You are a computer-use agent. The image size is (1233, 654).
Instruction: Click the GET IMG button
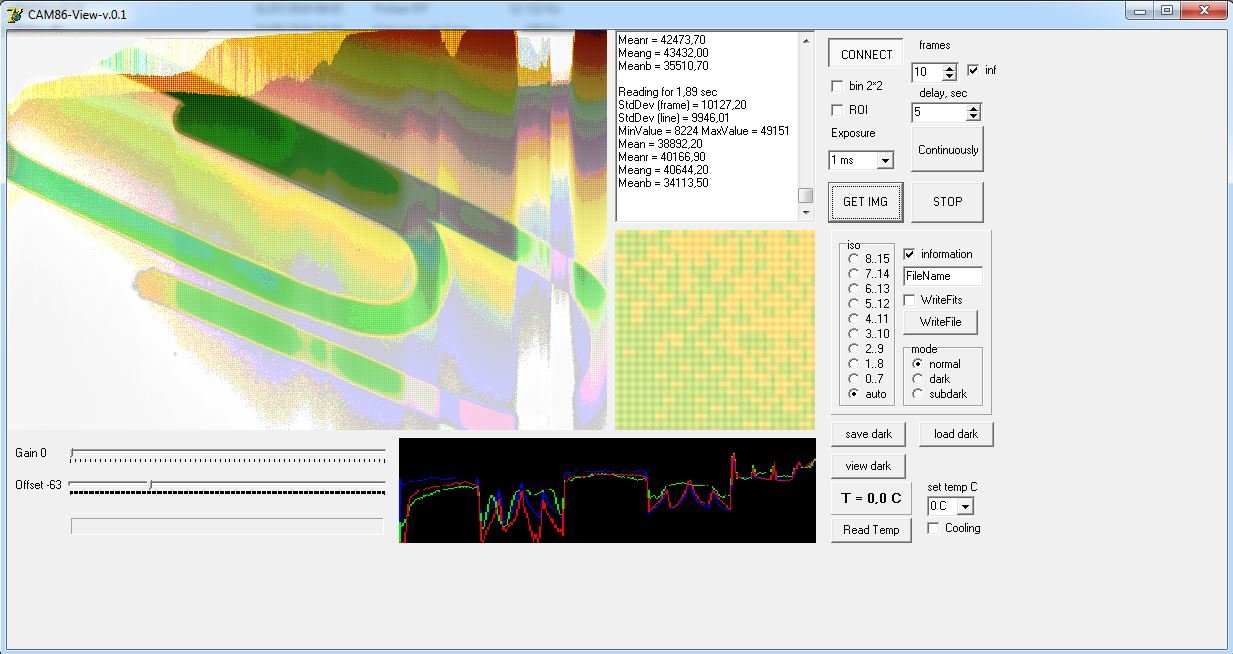coord(866,201)
